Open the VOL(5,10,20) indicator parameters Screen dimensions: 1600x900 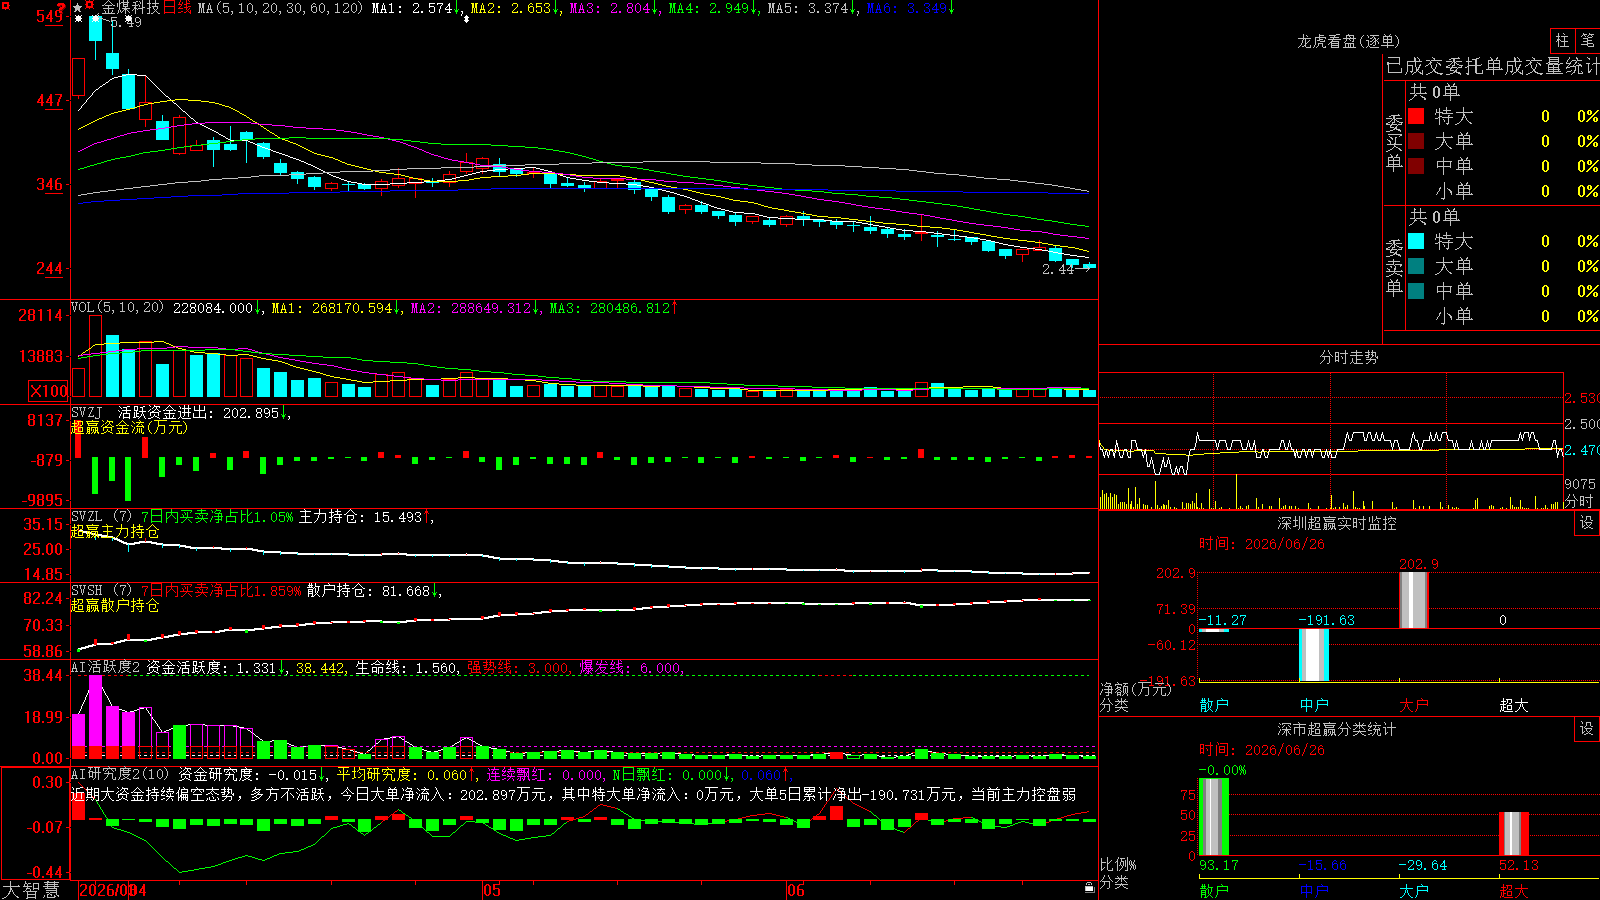coord(117,308)
